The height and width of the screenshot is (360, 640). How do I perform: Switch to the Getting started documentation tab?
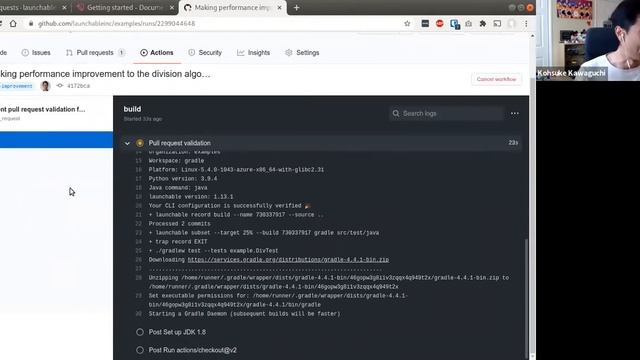[124, 7]
